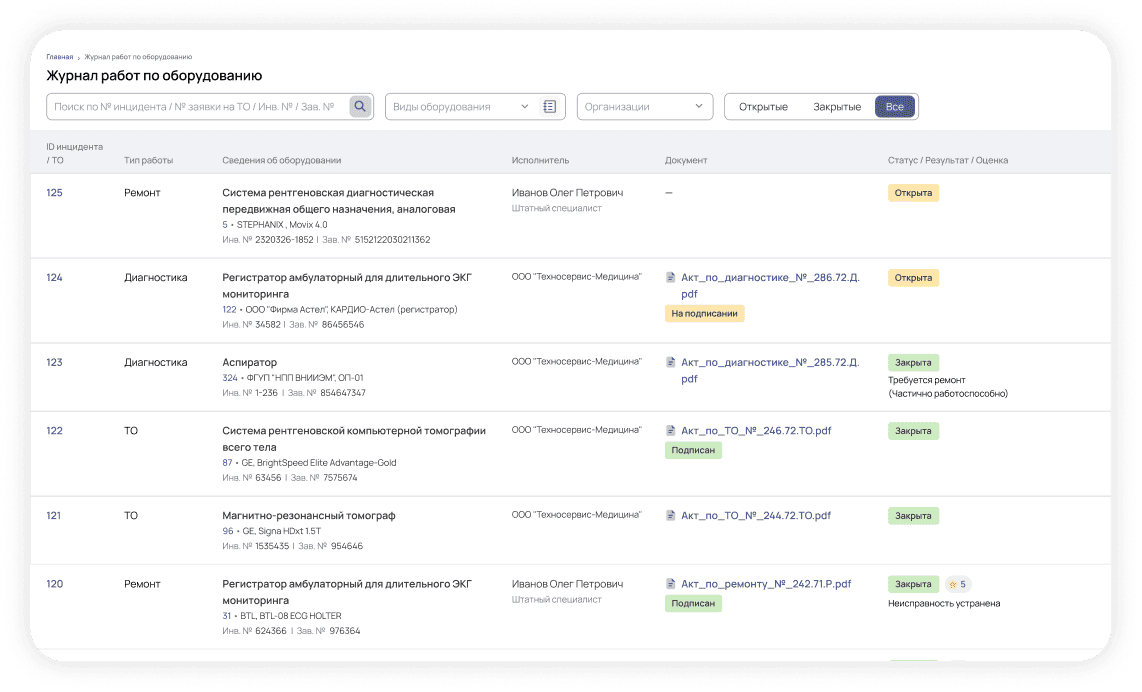Click document icon next to Акт_по_ТО_№_246.72.ТО.pdf
Screen dimensions: 1142x692
670,430
